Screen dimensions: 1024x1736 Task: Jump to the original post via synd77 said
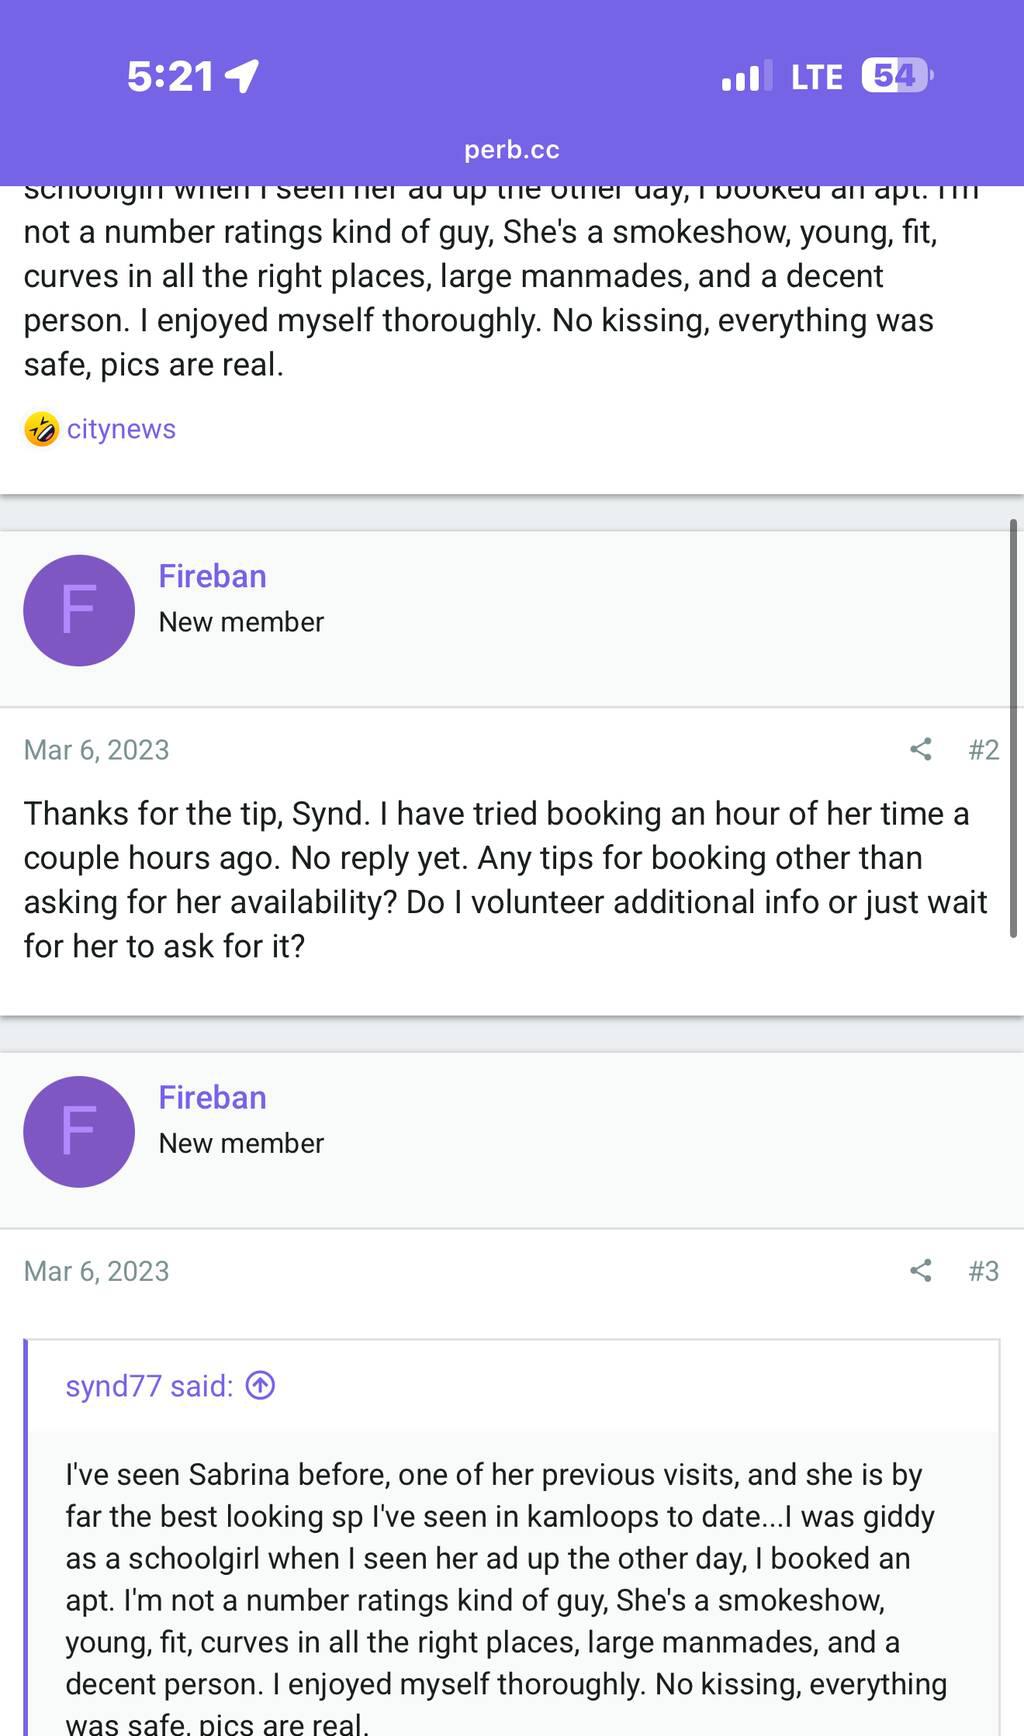tap(149, 1385)
